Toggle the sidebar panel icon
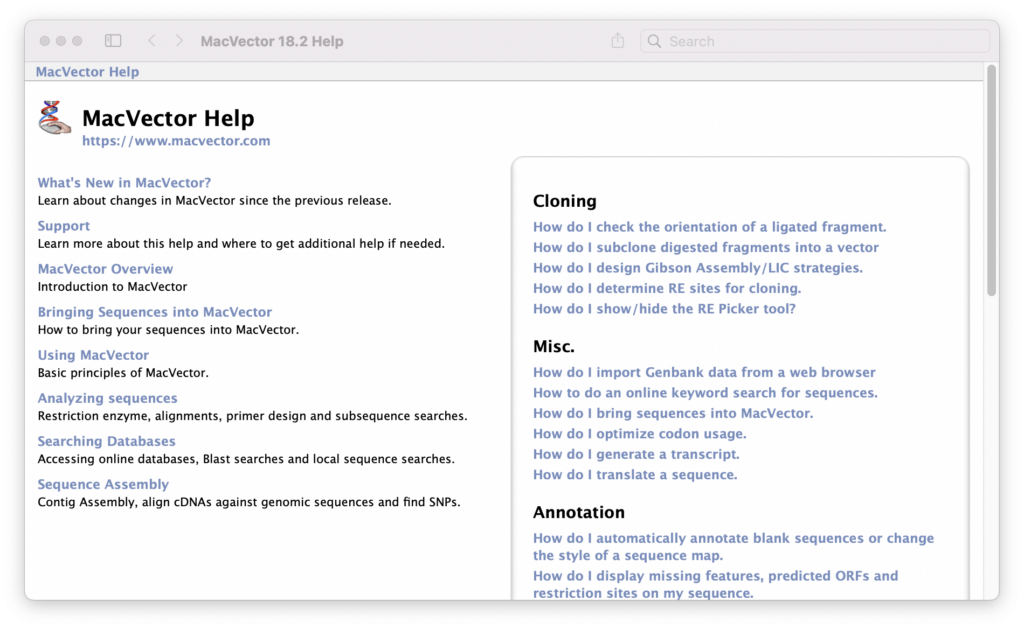This screenshot has height=629, width=1024. [113, 41]
